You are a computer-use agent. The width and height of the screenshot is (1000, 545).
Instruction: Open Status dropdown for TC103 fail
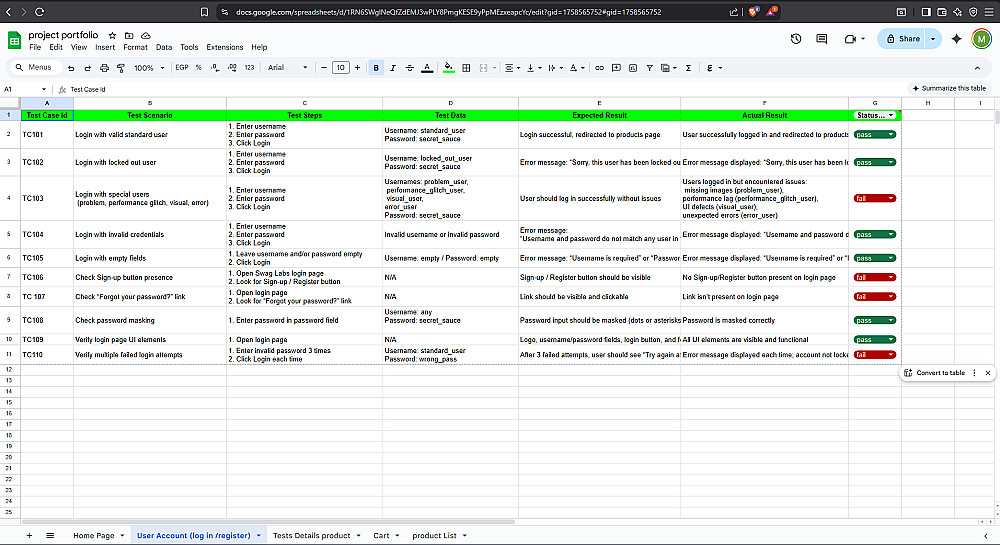[874, 198]
